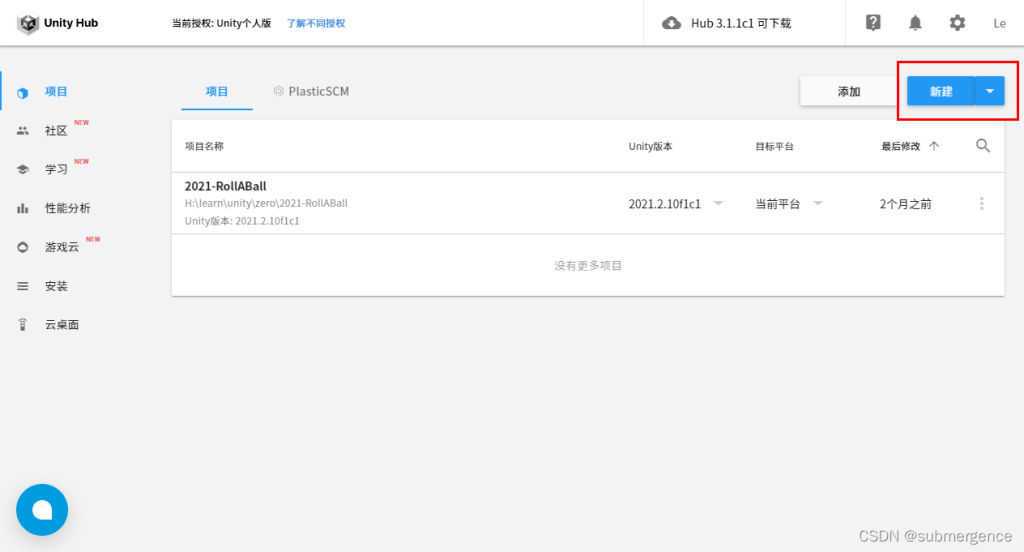Viewport: 1024px width, 552px height.
Task: Click the 添加 button
Action: point(848,91)
